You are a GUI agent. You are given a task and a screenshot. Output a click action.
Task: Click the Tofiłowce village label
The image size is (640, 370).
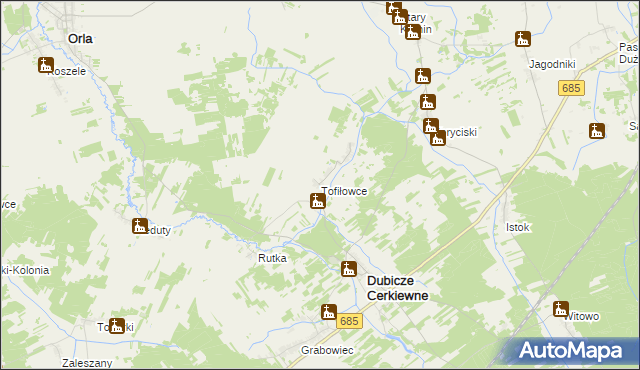344,191
